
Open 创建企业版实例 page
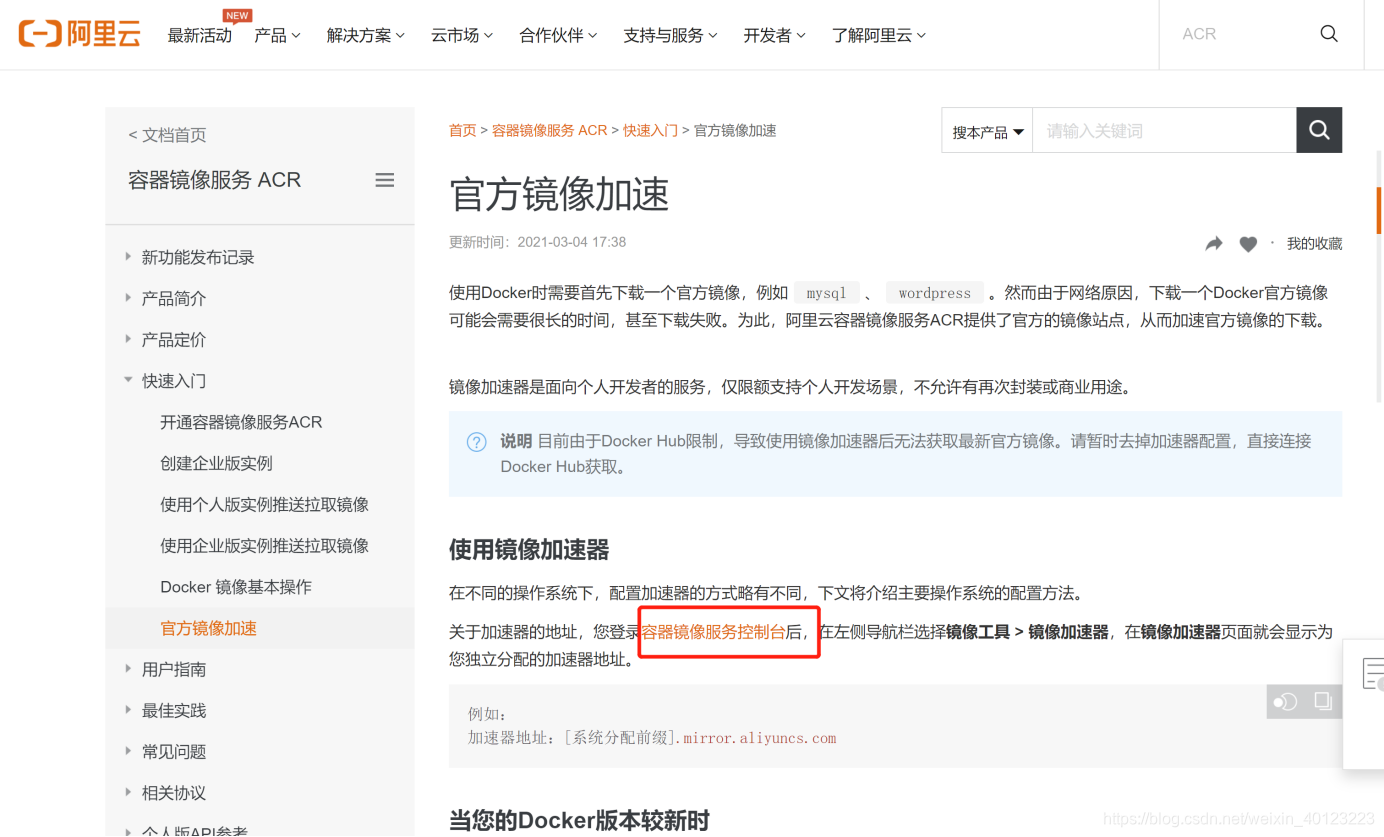pyautogui.click(x=216, y=463)
